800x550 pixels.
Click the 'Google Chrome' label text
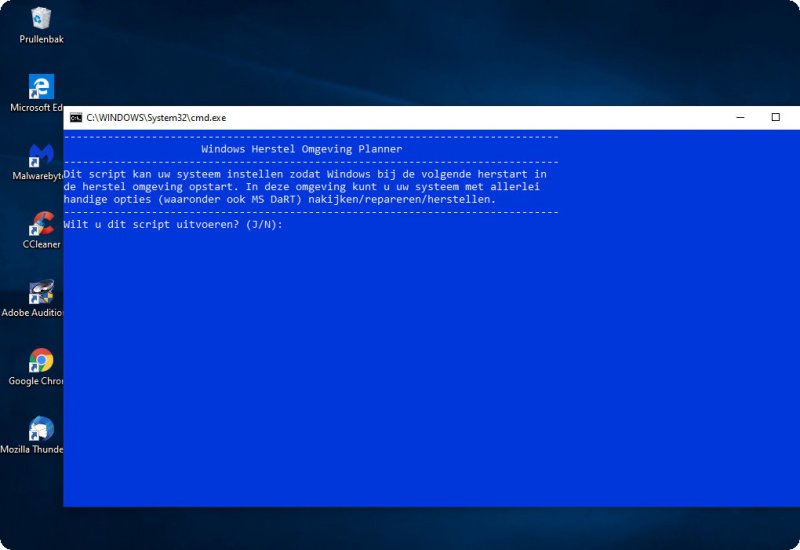point(36,381)
